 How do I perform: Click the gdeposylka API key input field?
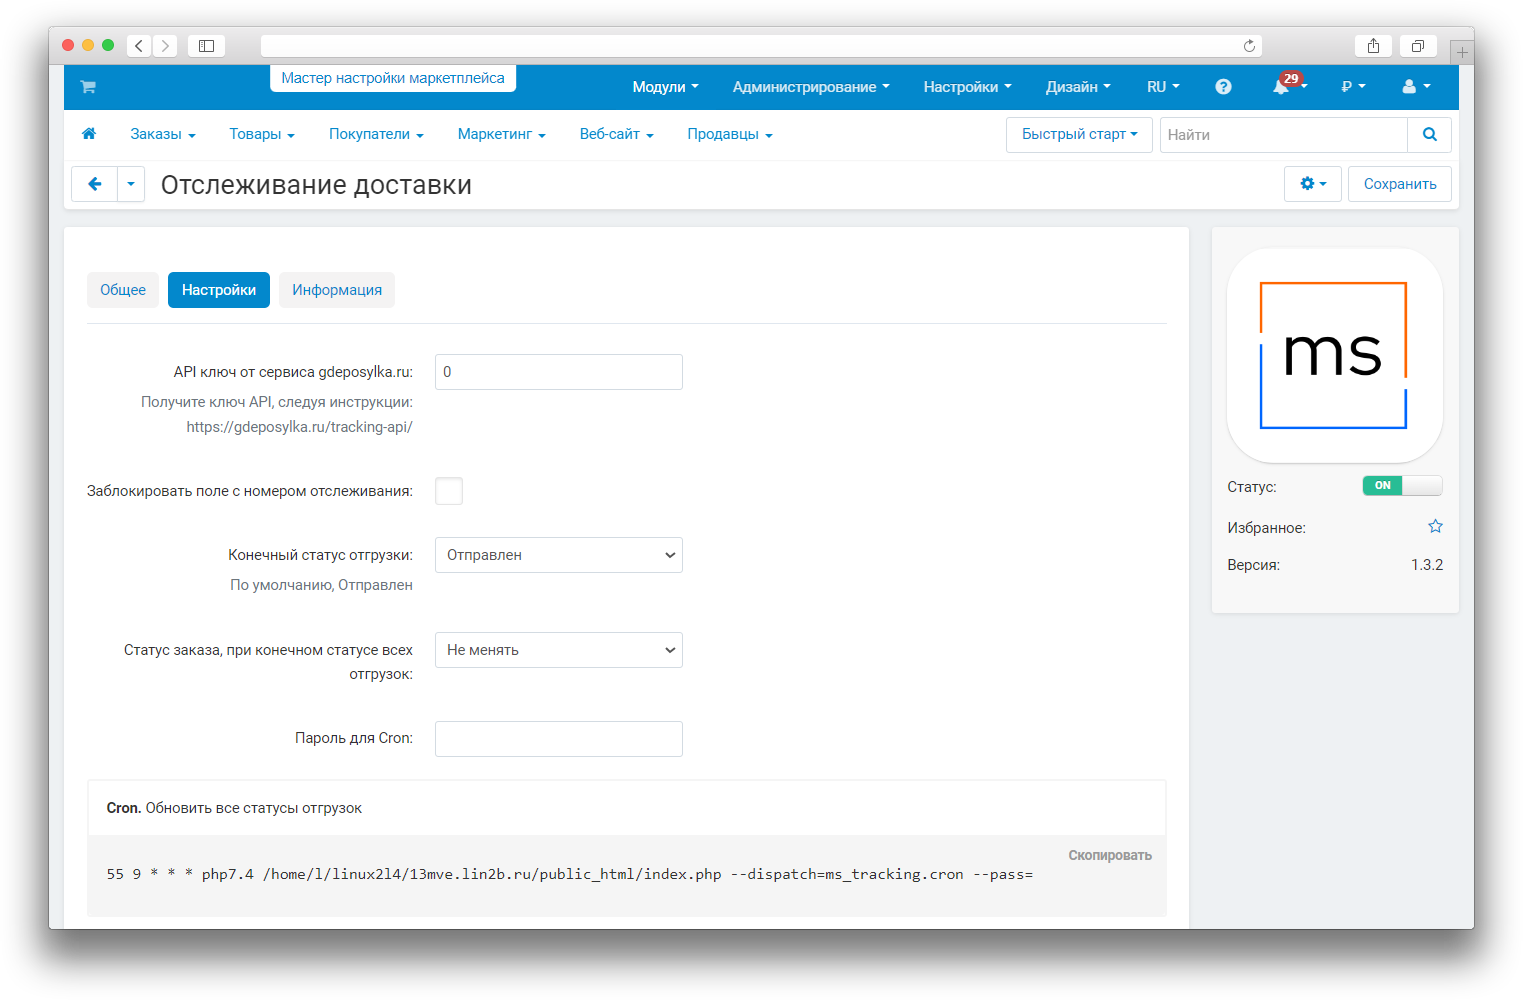click(558, 372)
